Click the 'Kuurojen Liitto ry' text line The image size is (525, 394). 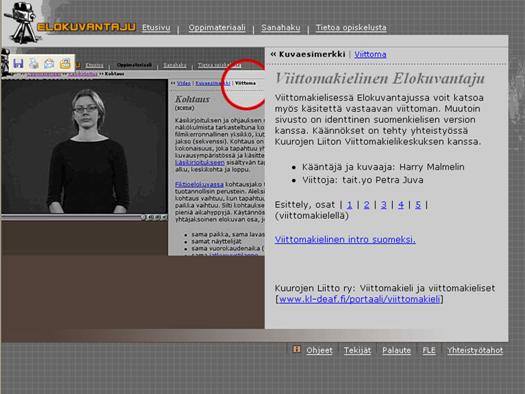click(x=385, y=288)
